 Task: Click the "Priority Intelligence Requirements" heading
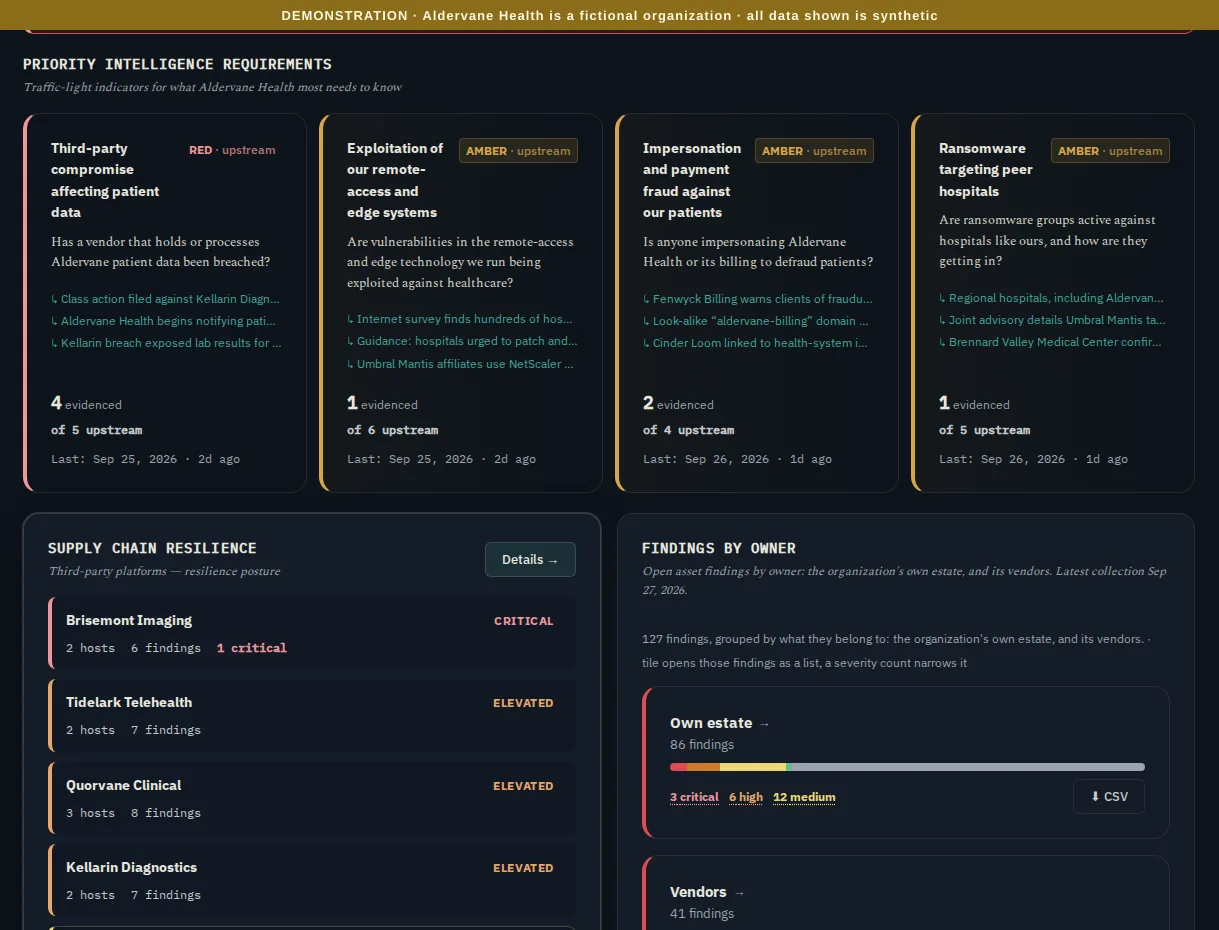(177, 64)
